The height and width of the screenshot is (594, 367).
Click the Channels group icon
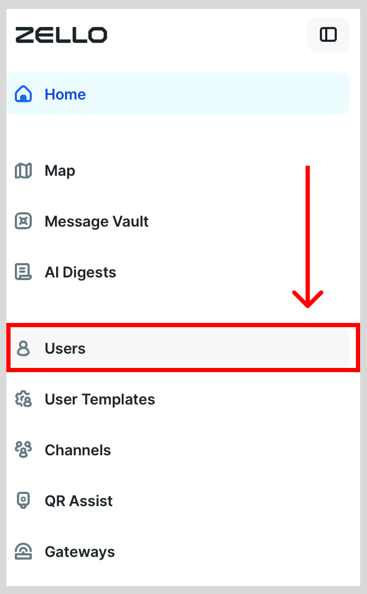tap(23, 450)
